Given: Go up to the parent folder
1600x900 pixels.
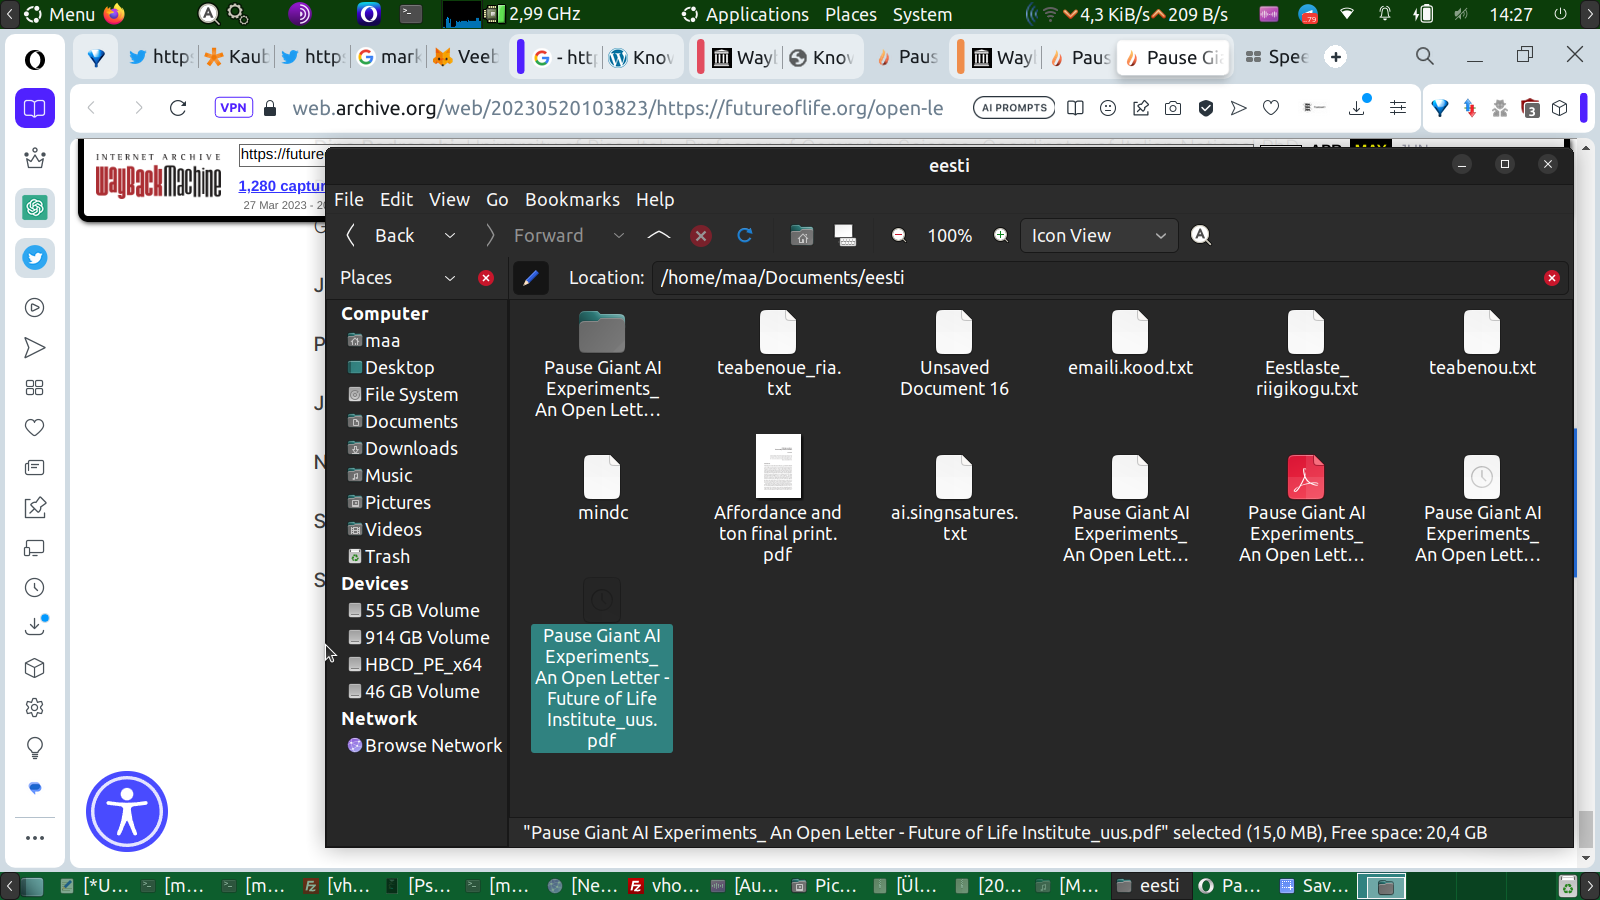Looking at the screenshot, I should [x=658, y=235].
